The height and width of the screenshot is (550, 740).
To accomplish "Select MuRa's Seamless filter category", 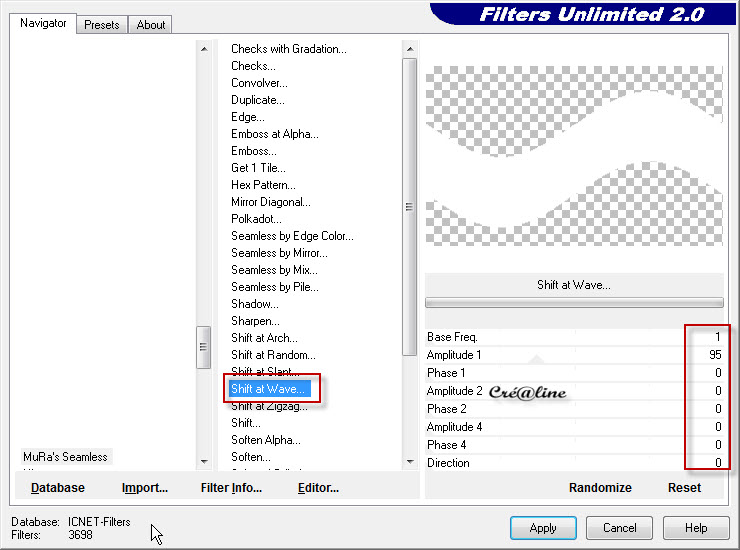I will (x=65, y=457).
